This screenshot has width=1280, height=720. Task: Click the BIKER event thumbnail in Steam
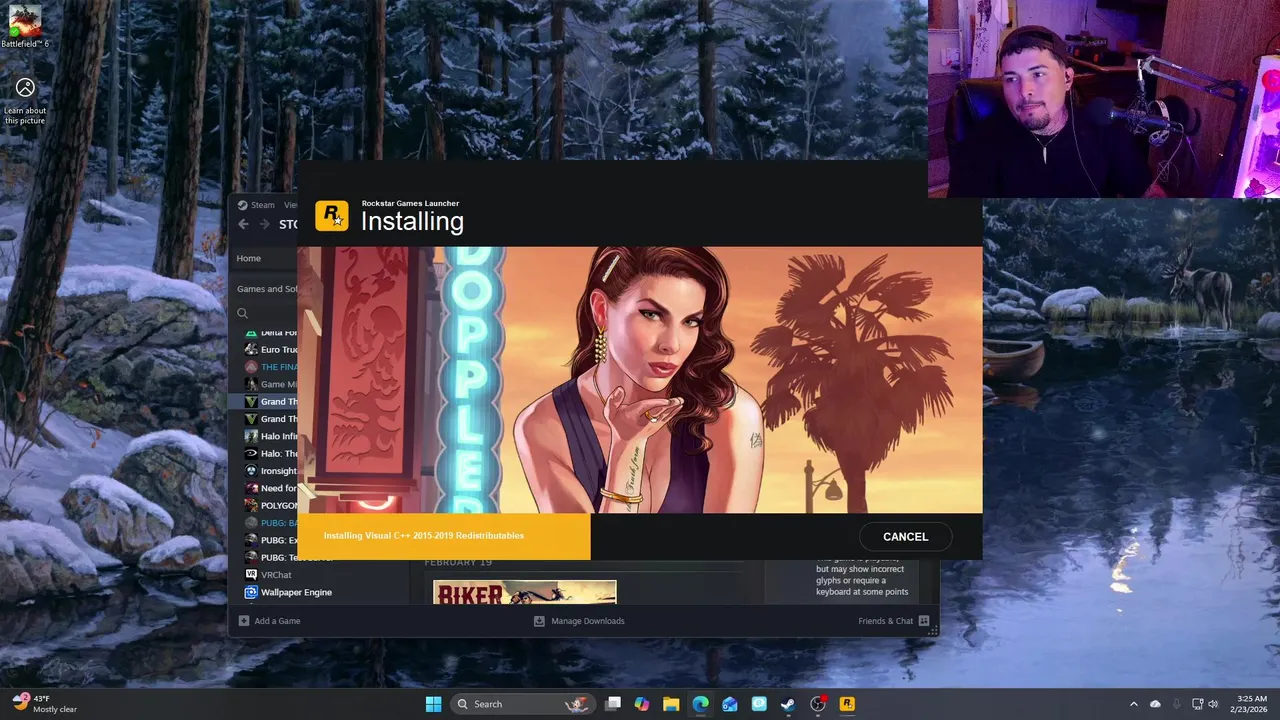[525, 592]
